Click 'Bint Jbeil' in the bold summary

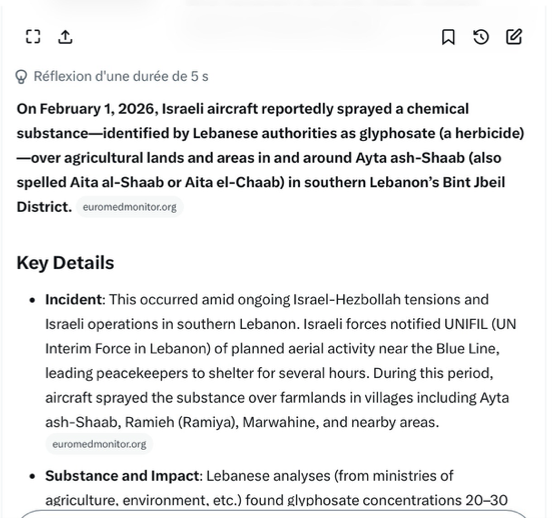pos(473,182)
